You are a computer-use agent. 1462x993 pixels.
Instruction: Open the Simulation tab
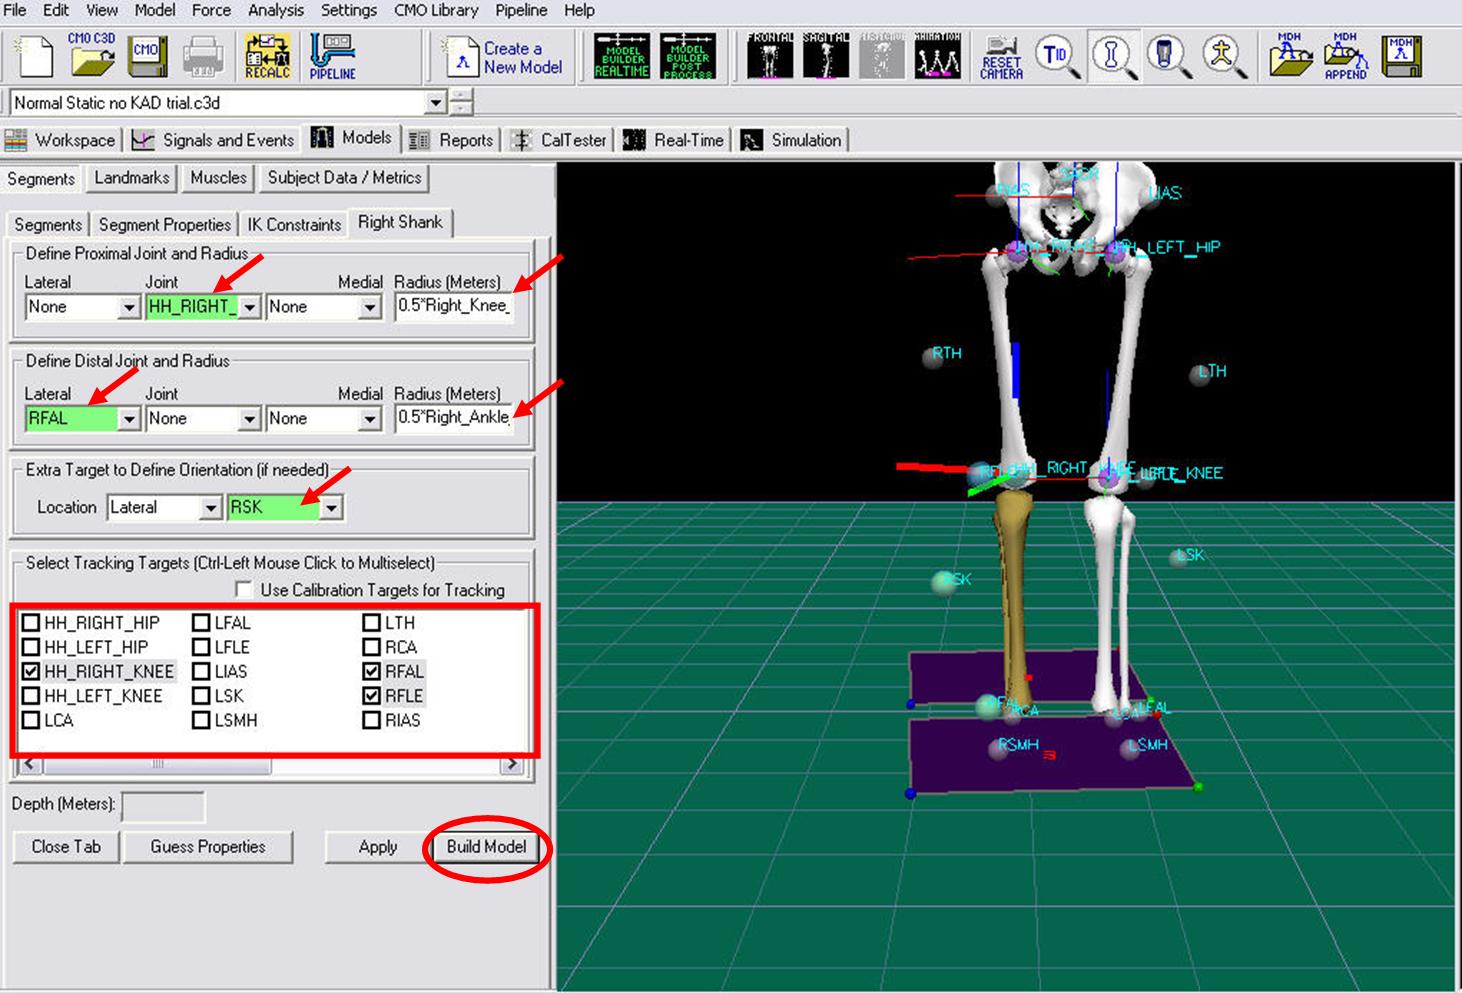coord(793,140)
